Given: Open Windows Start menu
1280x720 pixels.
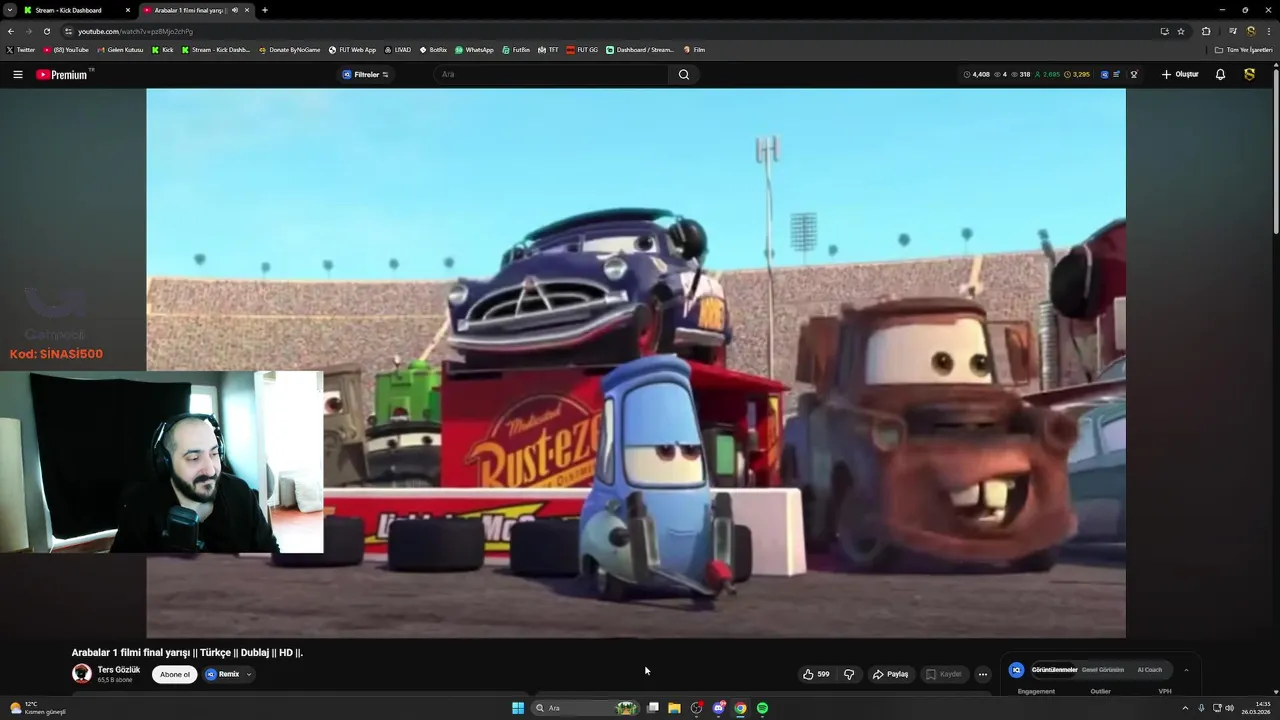Looking at the screenshot, I should 518,708.
